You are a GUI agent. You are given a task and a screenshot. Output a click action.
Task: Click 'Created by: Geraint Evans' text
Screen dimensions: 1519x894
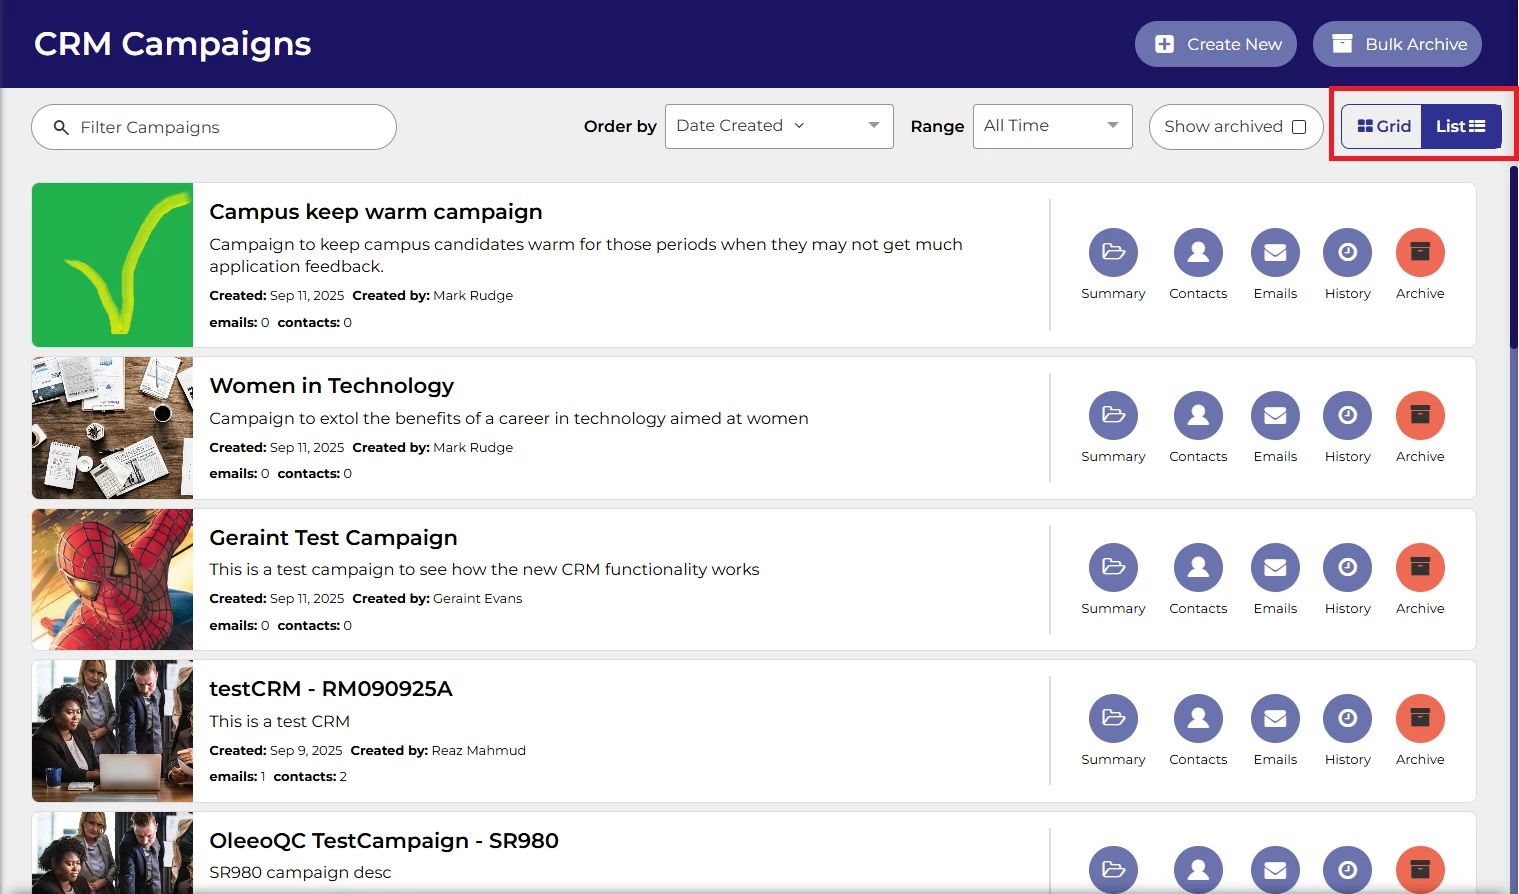[x=437, y=599]
